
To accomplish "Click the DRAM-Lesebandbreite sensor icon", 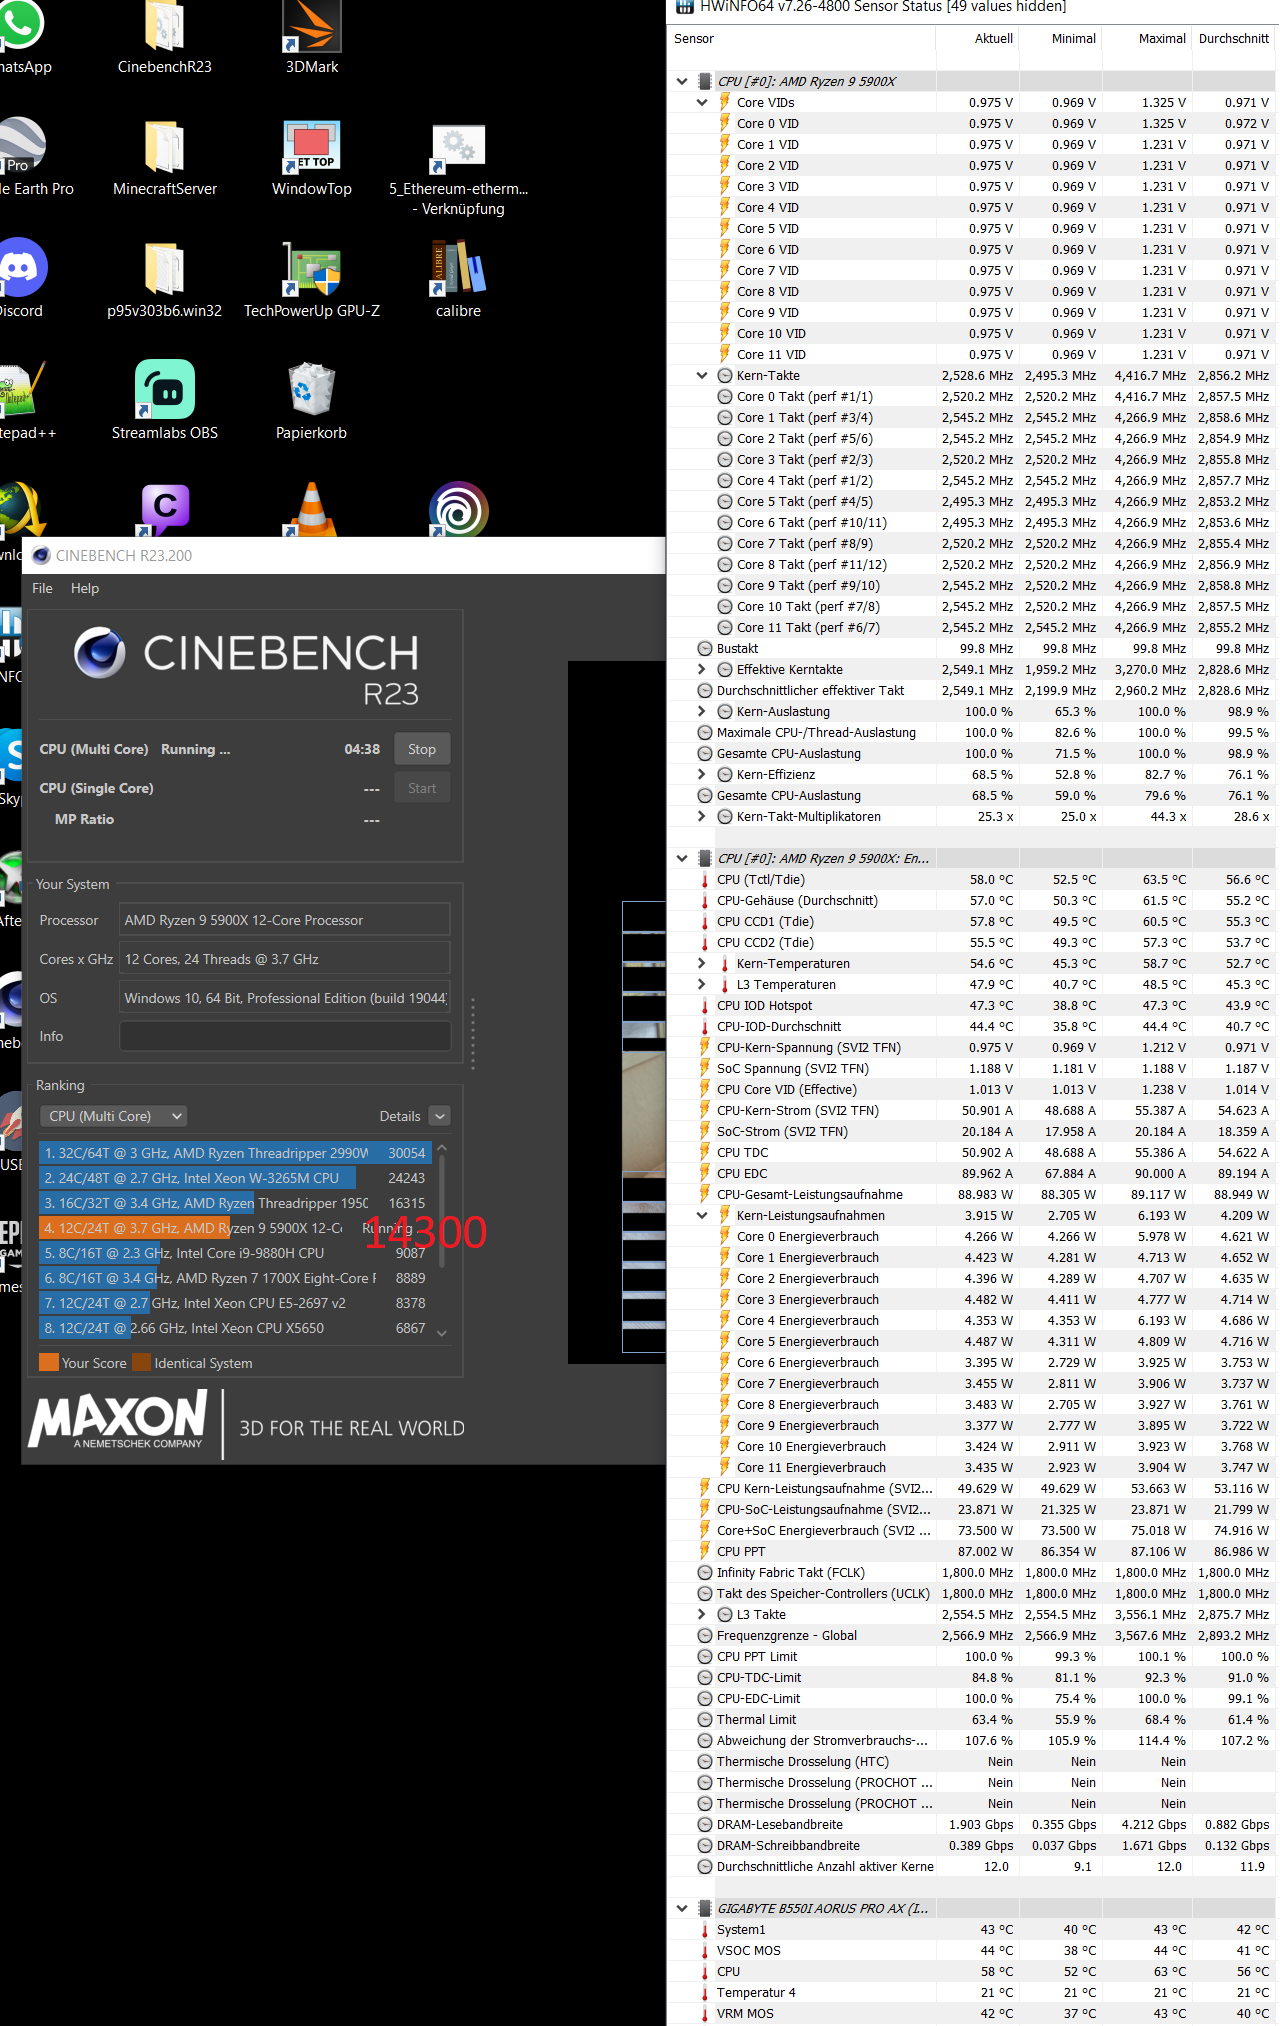I will (x=705, y=1825).
